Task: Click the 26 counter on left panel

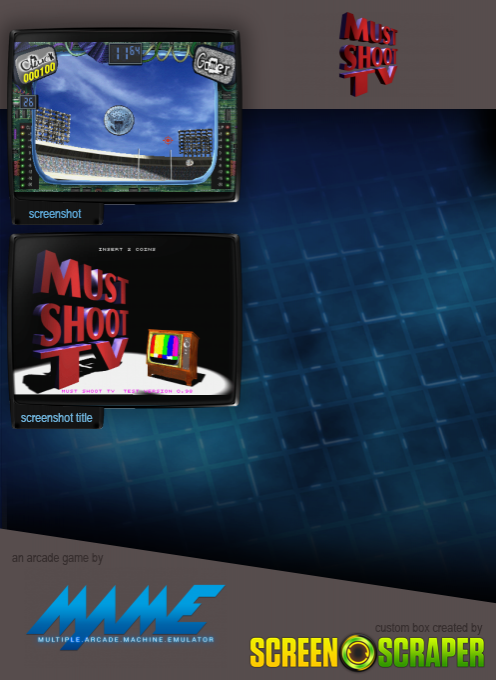Action: tap(28, 102)
